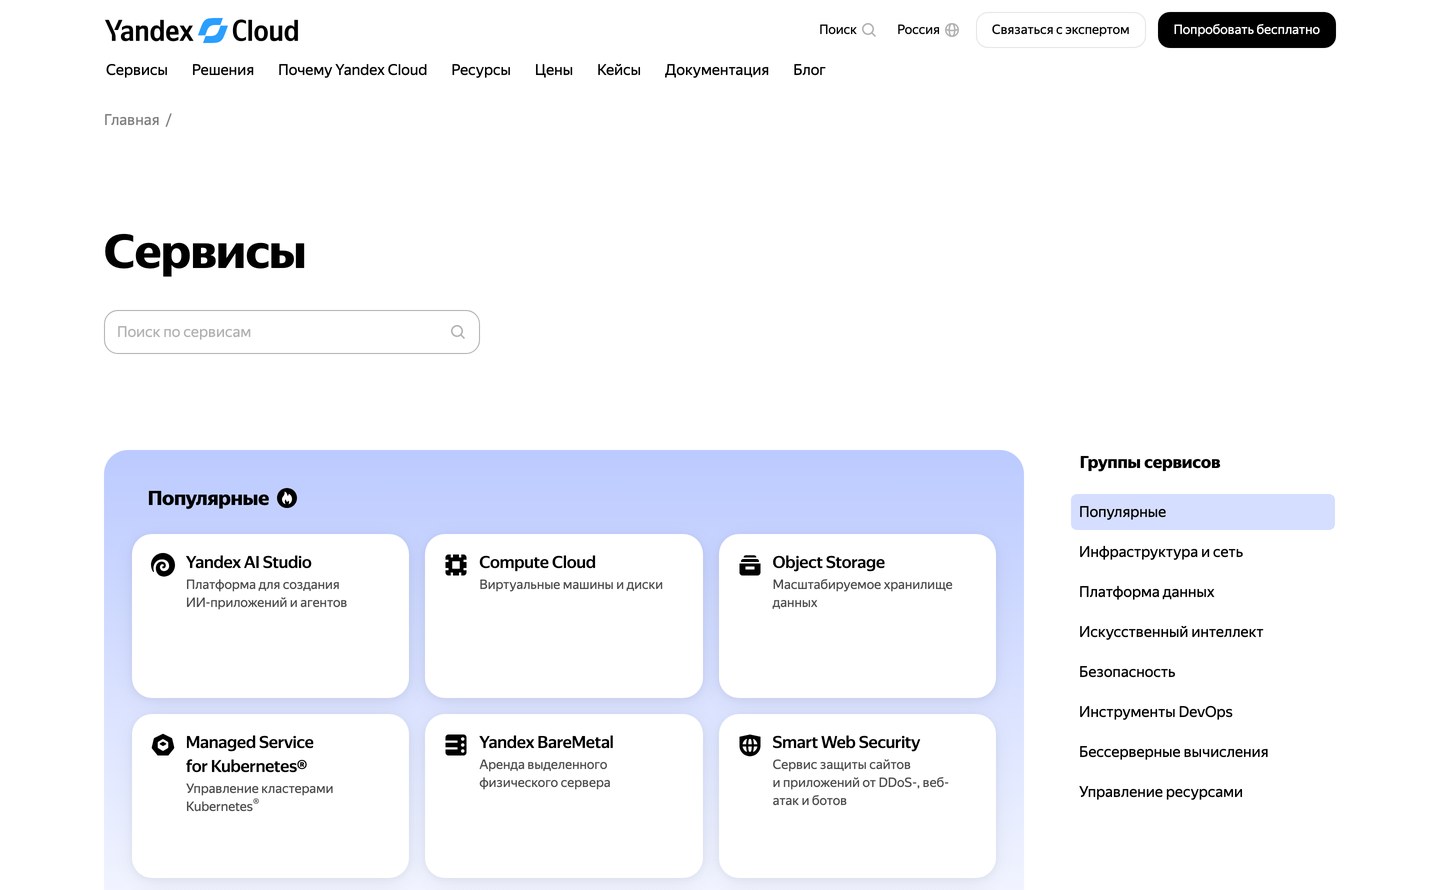Click the Попробовать бесплатно button

(1247, 30)
